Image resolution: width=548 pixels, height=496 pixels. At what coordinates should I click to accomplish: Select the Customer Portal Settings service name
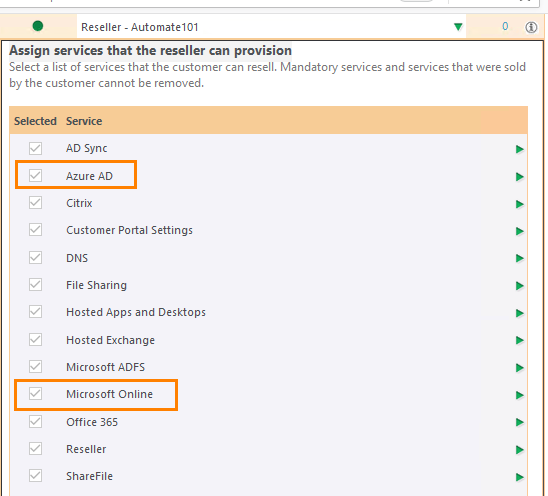(x=129, y=230)
